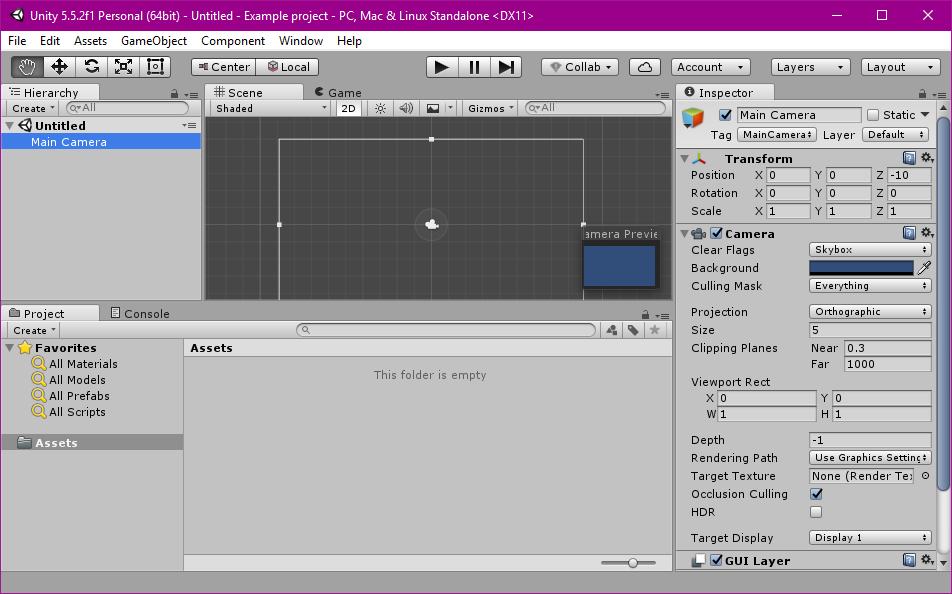
Task: Enable the HDR checkbox
Action: coord(817,512)
